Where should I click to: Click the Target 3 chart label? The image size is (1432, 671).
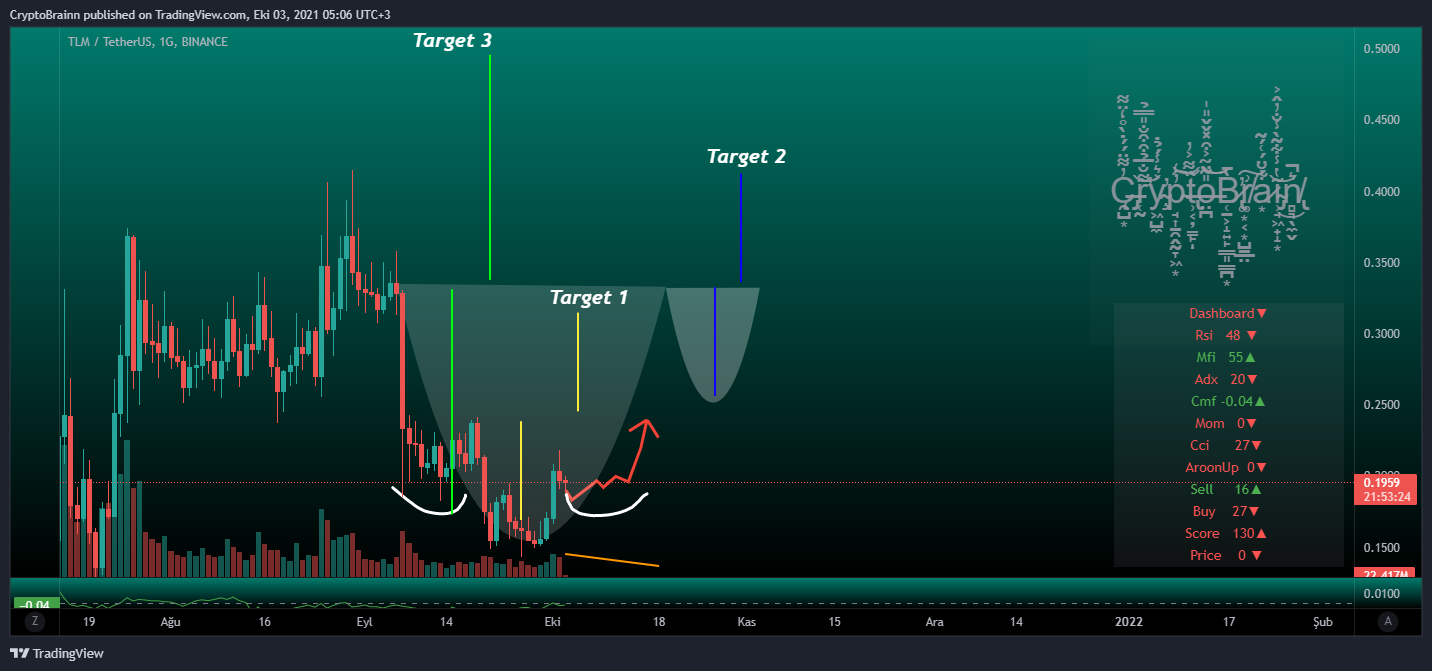coord(453,41)
